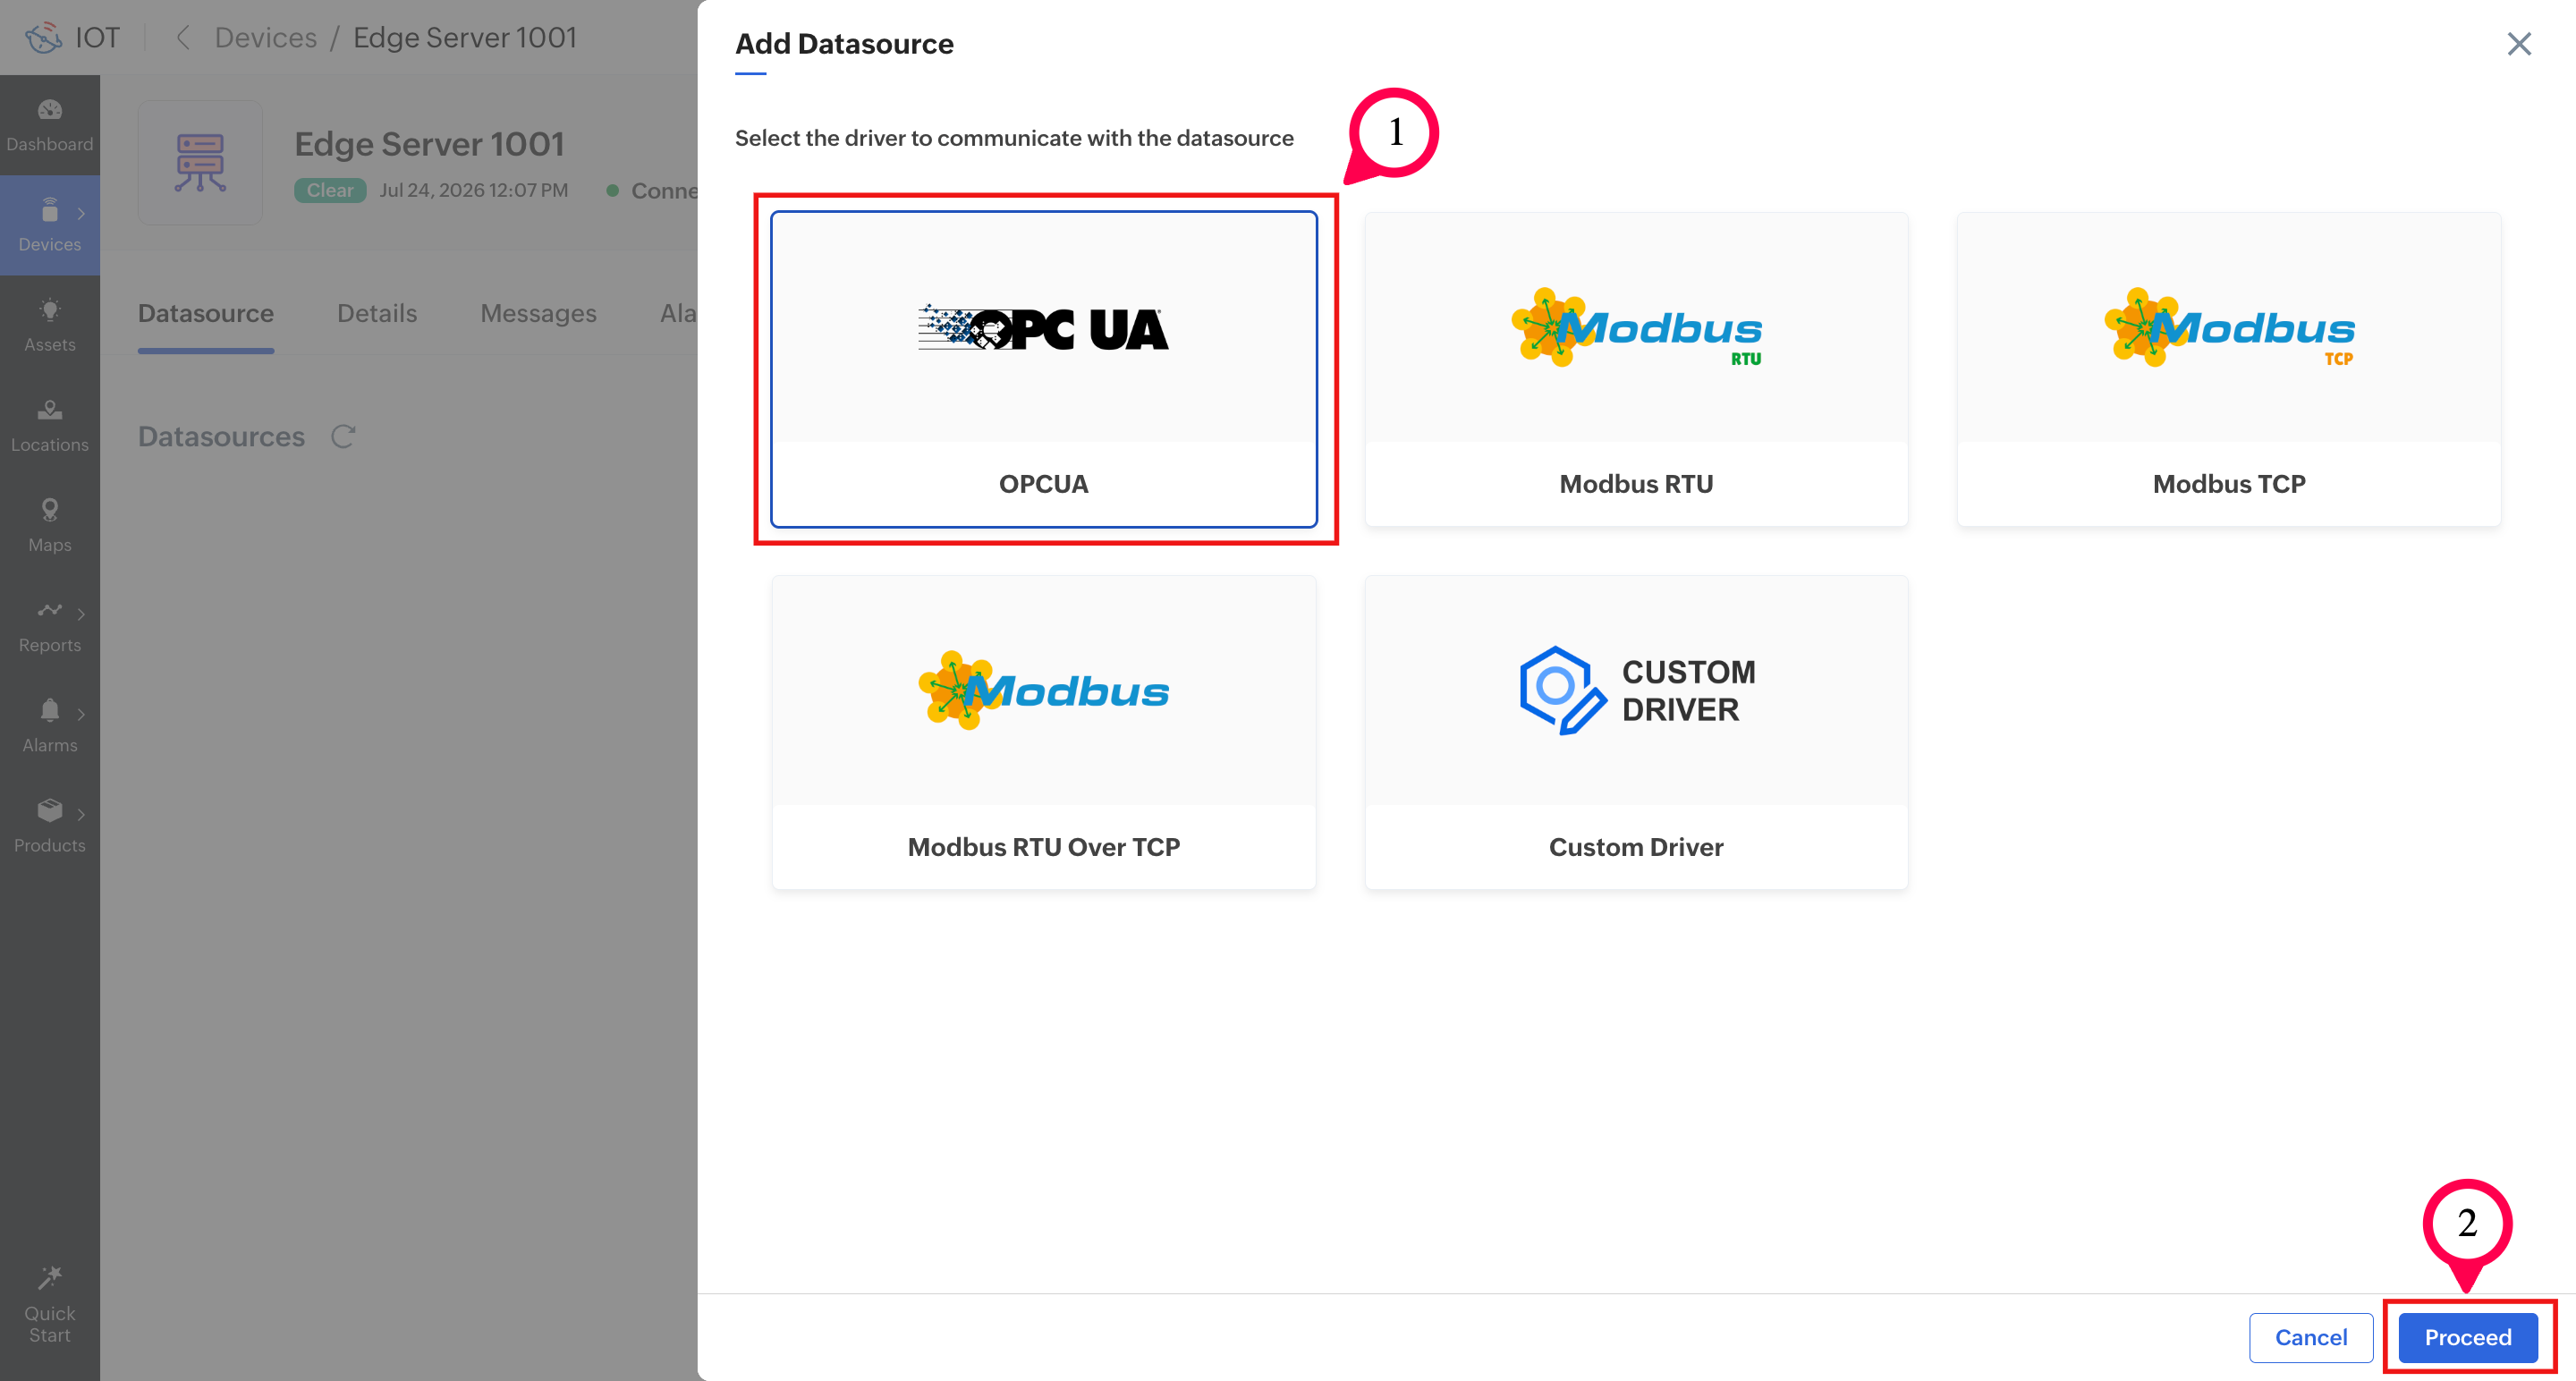Cancel the Add Datasource dialog
This screenshot has width=2576, height=1381.
2310,1337
